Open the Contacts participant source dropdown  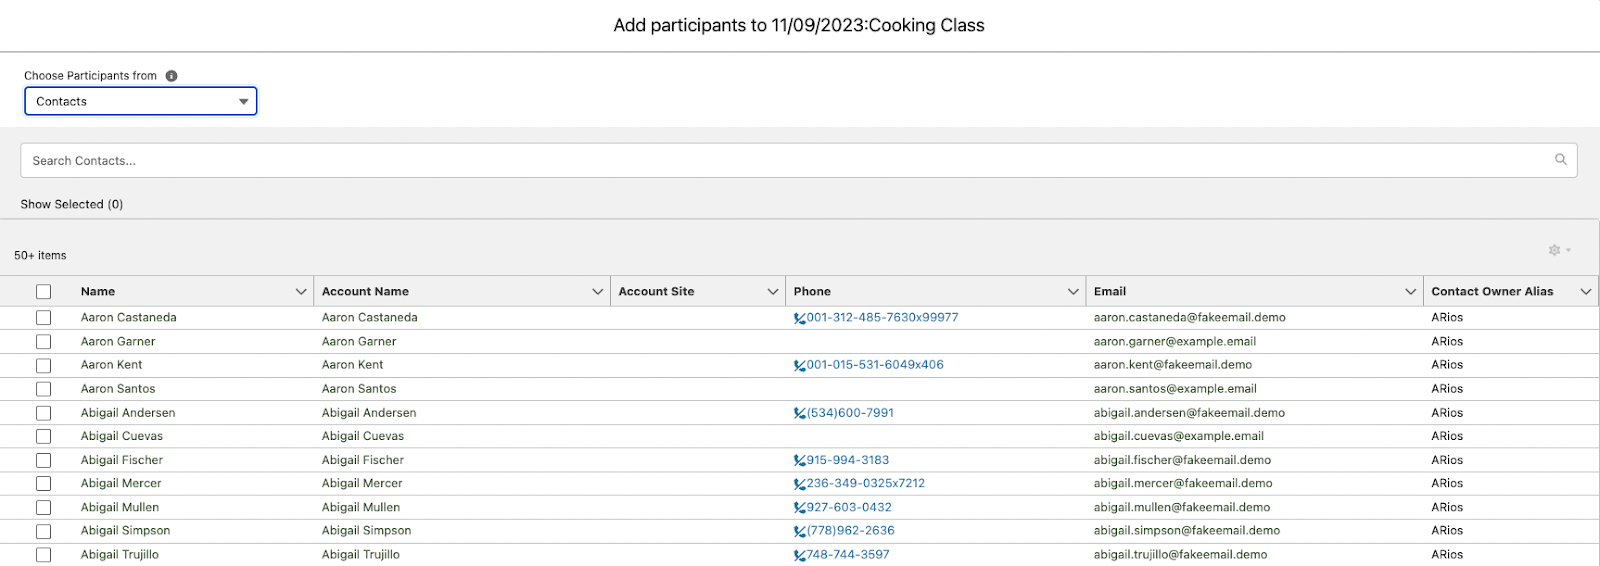pyautogui.click(x=141, y=101)
